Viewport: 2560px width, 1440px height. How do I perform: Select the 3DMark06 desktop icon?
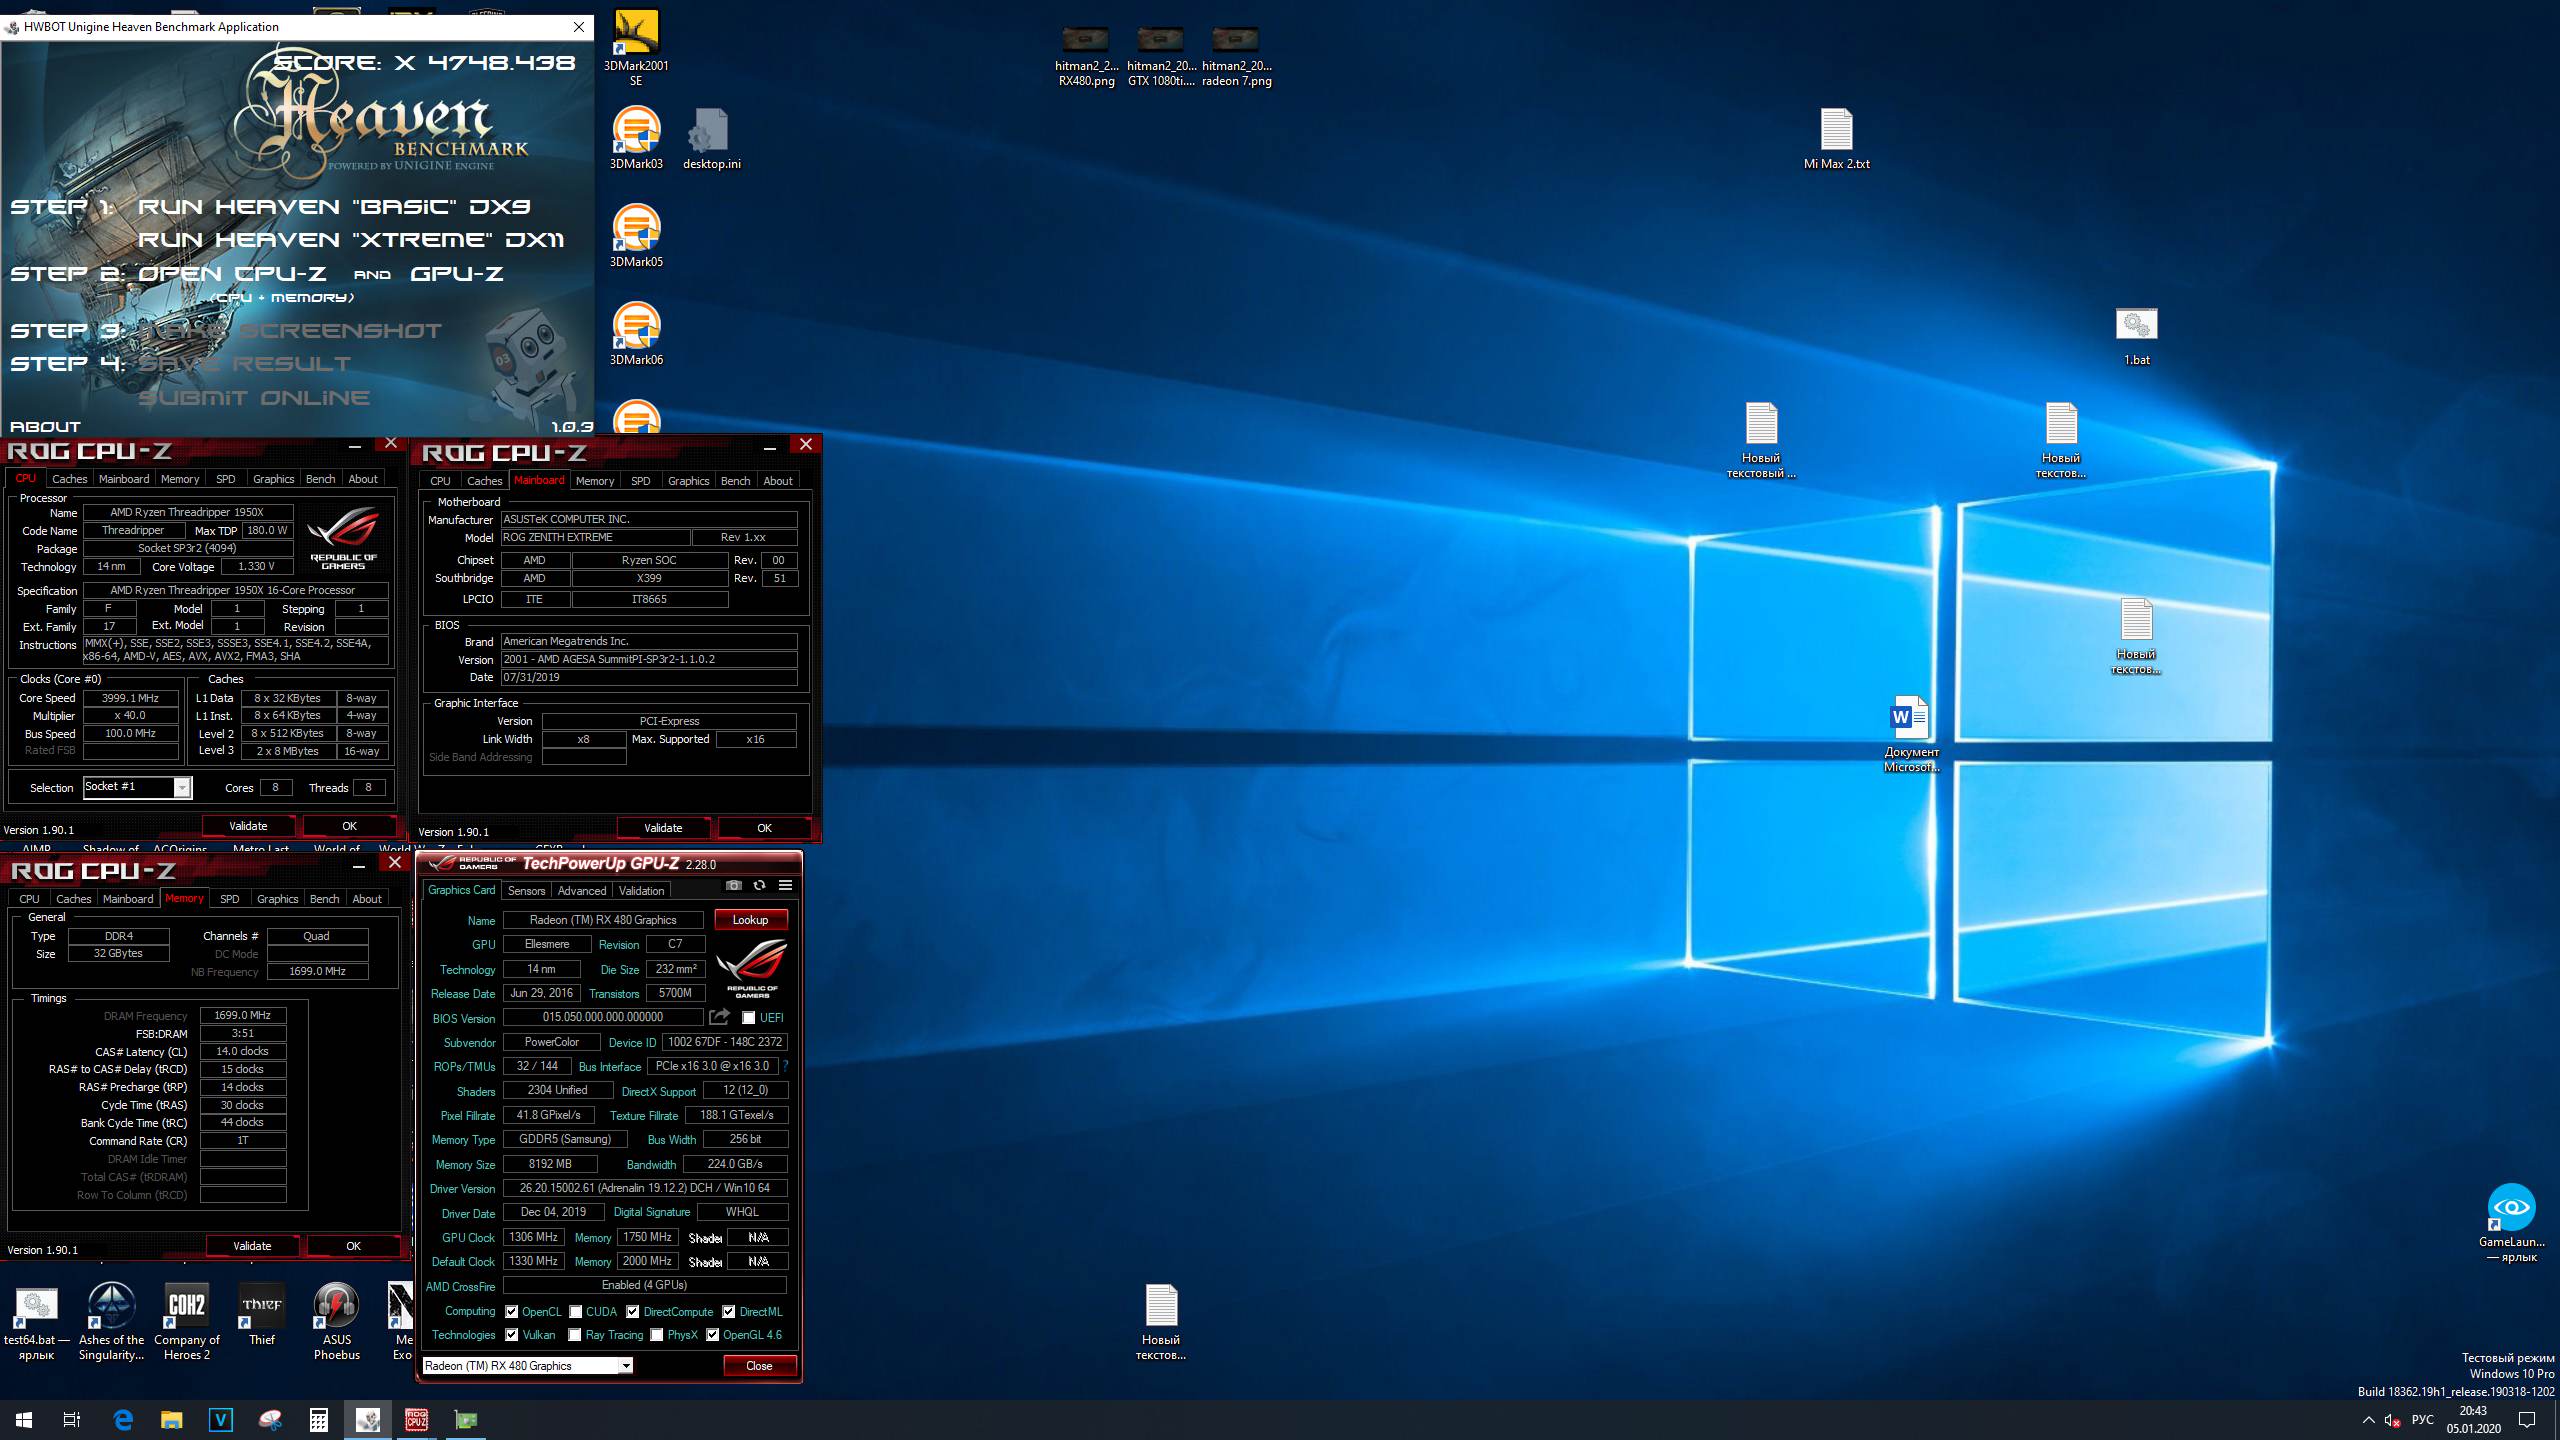[x=636, y=334]
